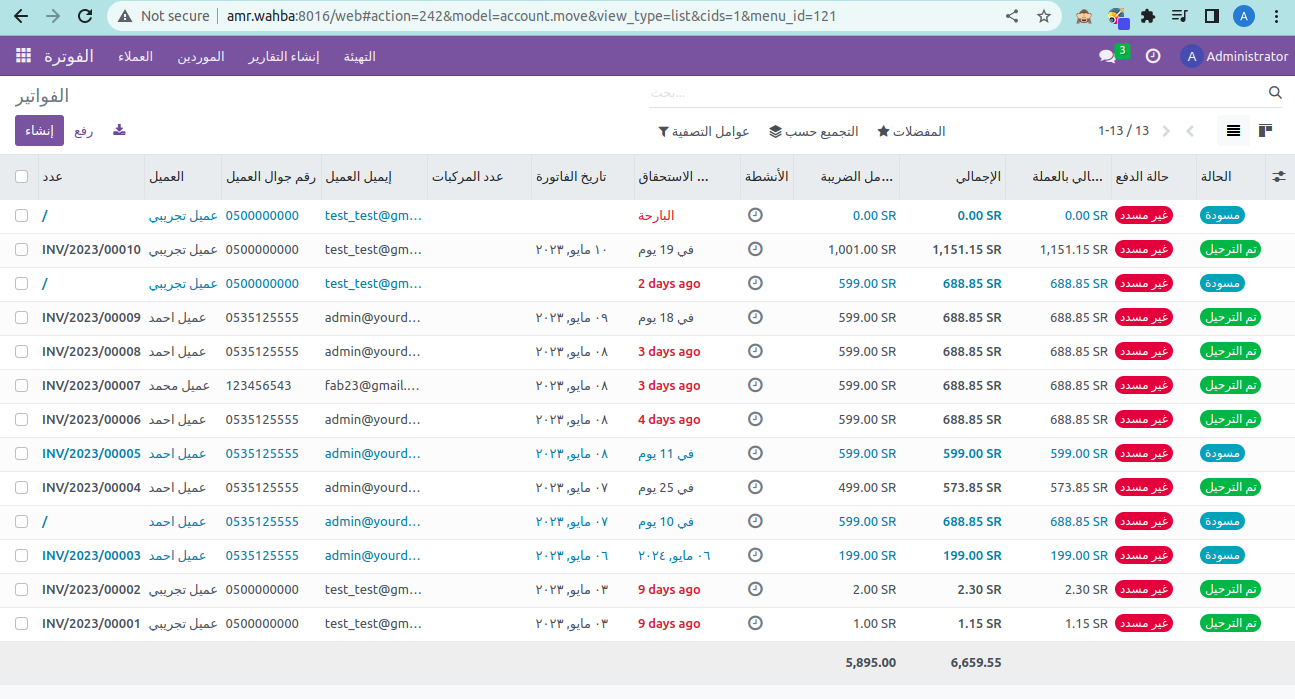
Task: Tick the checkbox for INV/2023/00010
Action: coord(22,249)
